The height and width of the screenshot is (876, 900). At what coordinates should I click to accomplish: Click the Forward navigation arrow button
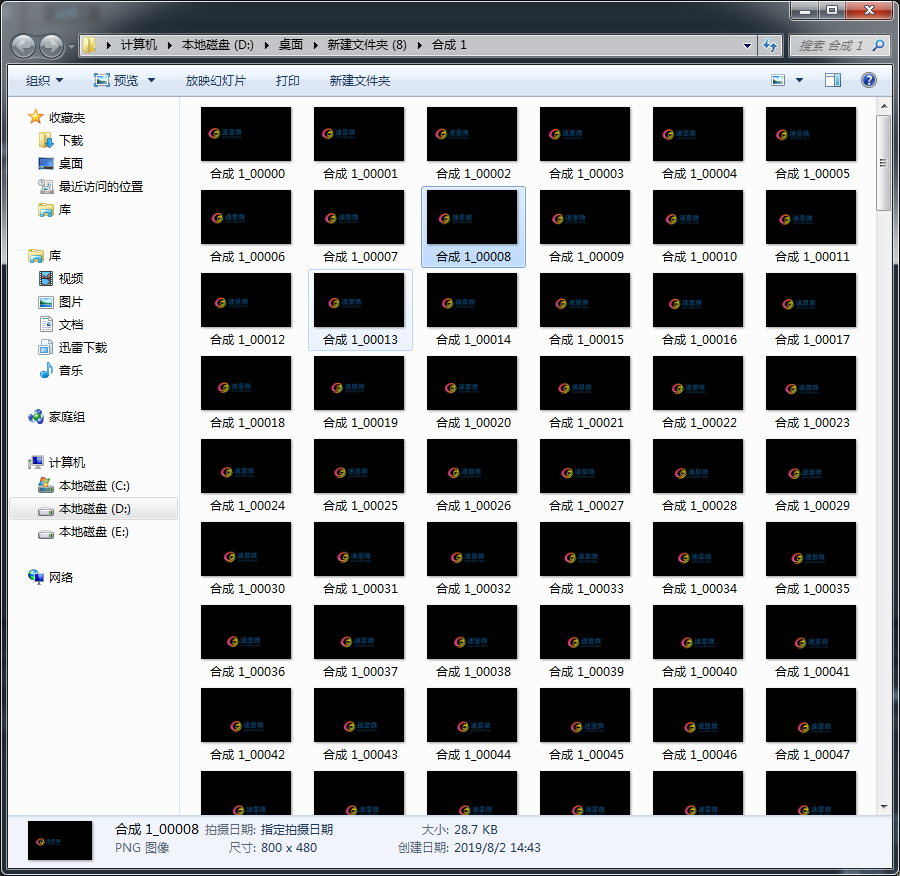point(51,46)
